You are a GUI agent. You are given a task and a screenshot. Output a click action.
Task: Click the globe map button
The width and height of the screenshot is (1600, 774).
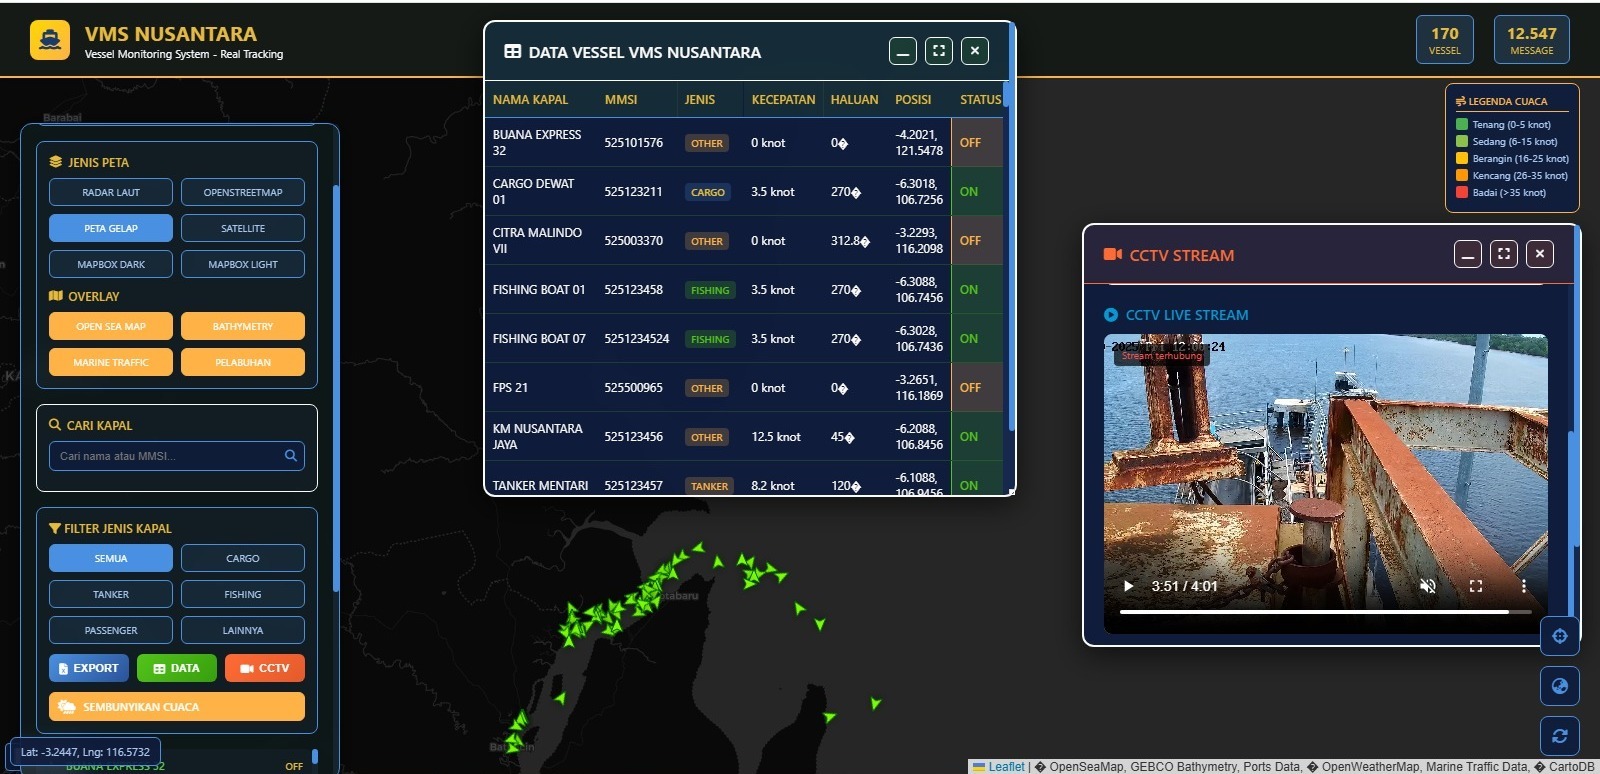click(x=1560, y=686)
